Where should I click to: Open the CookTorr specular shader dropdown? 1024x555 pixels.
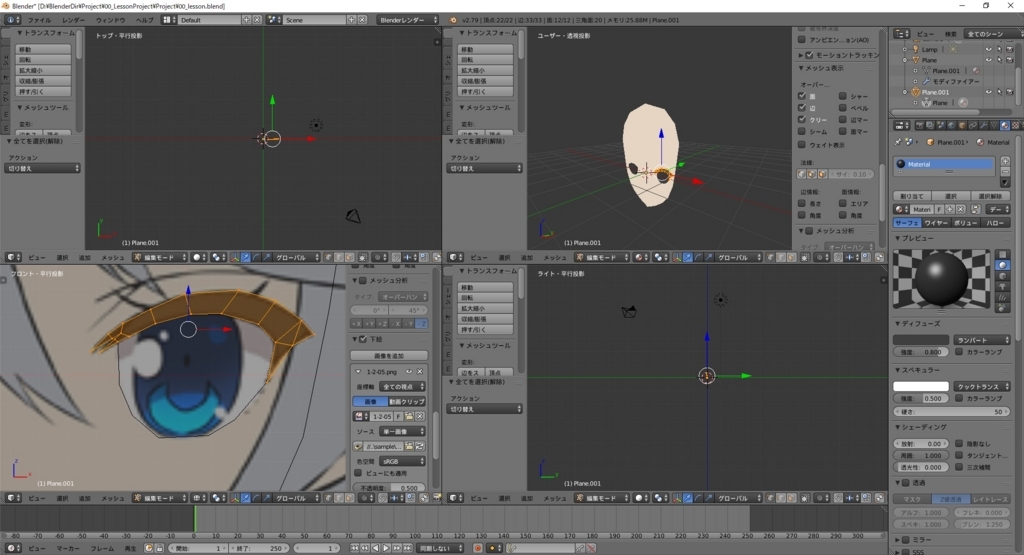pyautogui.click(x=982, y=387)
